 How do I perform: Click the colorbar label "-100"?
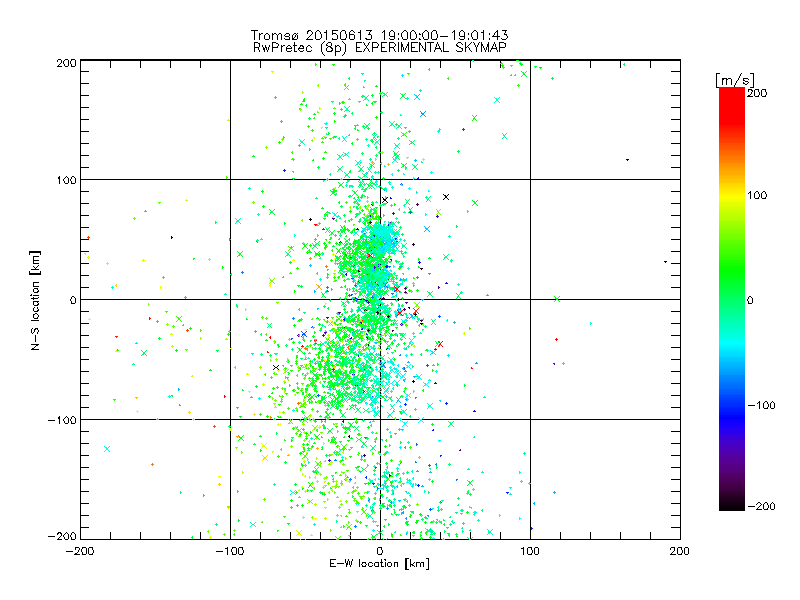pos(761,405)
